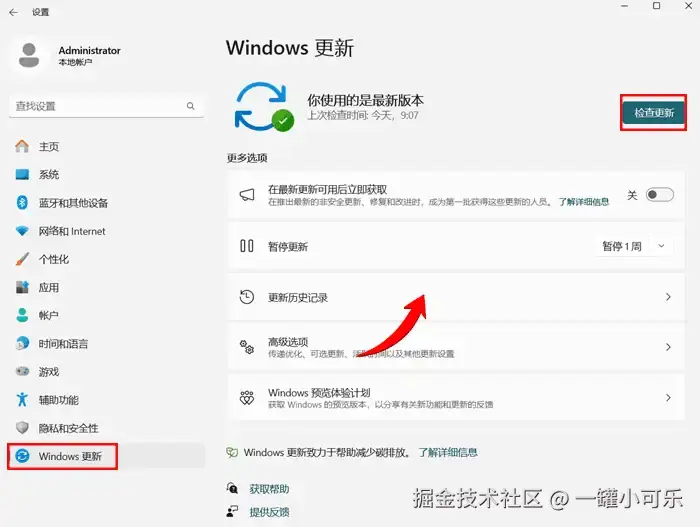Click the 检查更新 button
700x527 pixels.
click(654, 113)
